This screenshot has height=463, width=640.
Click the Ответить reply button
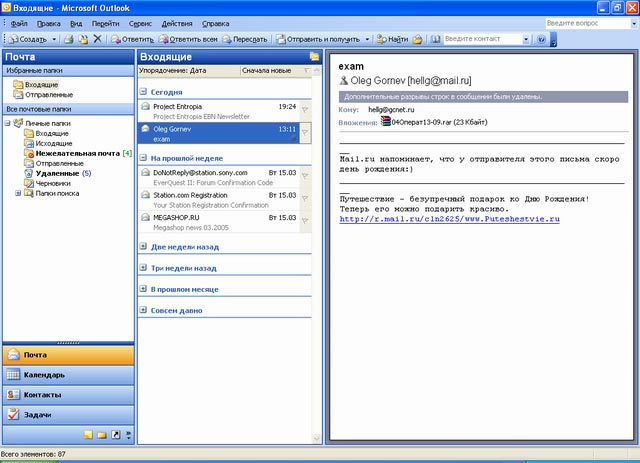pos(133,39)
